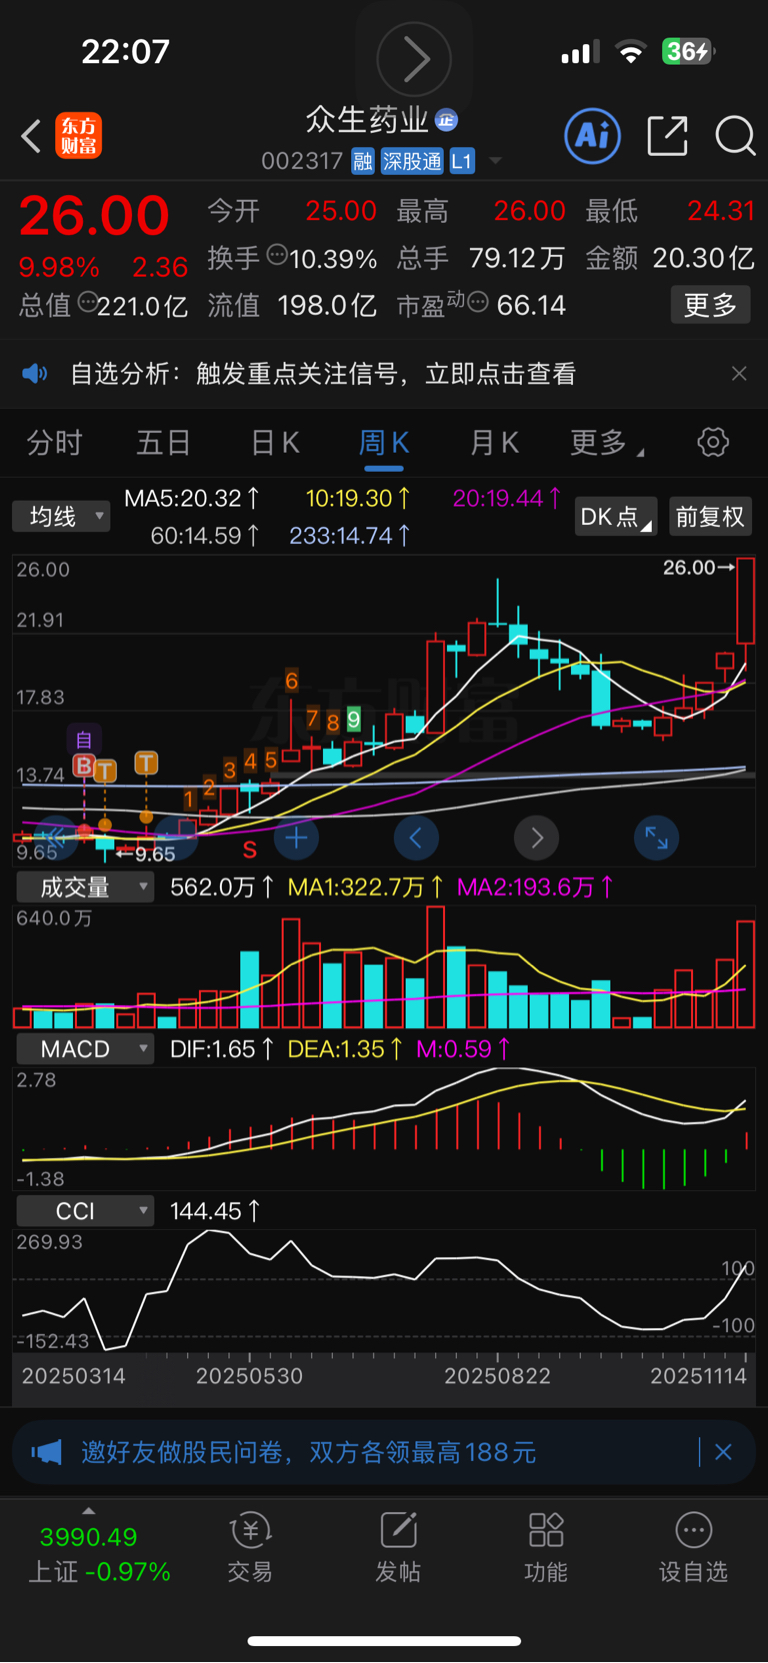Tap the red S sell marker
This screenshot has width=768, height=1663.
[x=250, y=851]
